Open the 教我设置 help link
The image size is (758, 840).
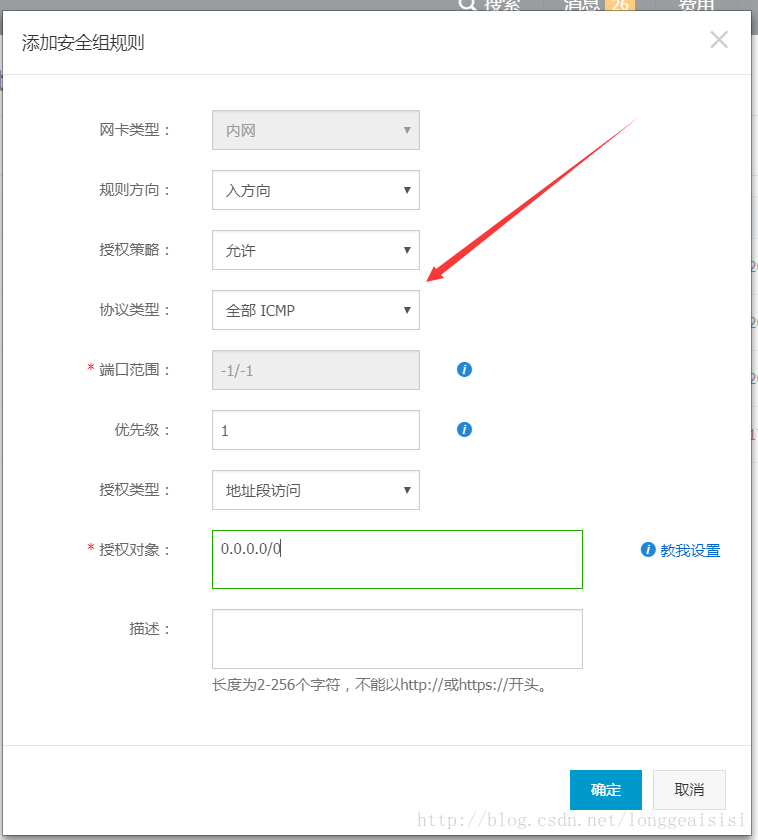pyautogui.click(x=690, y=550)
